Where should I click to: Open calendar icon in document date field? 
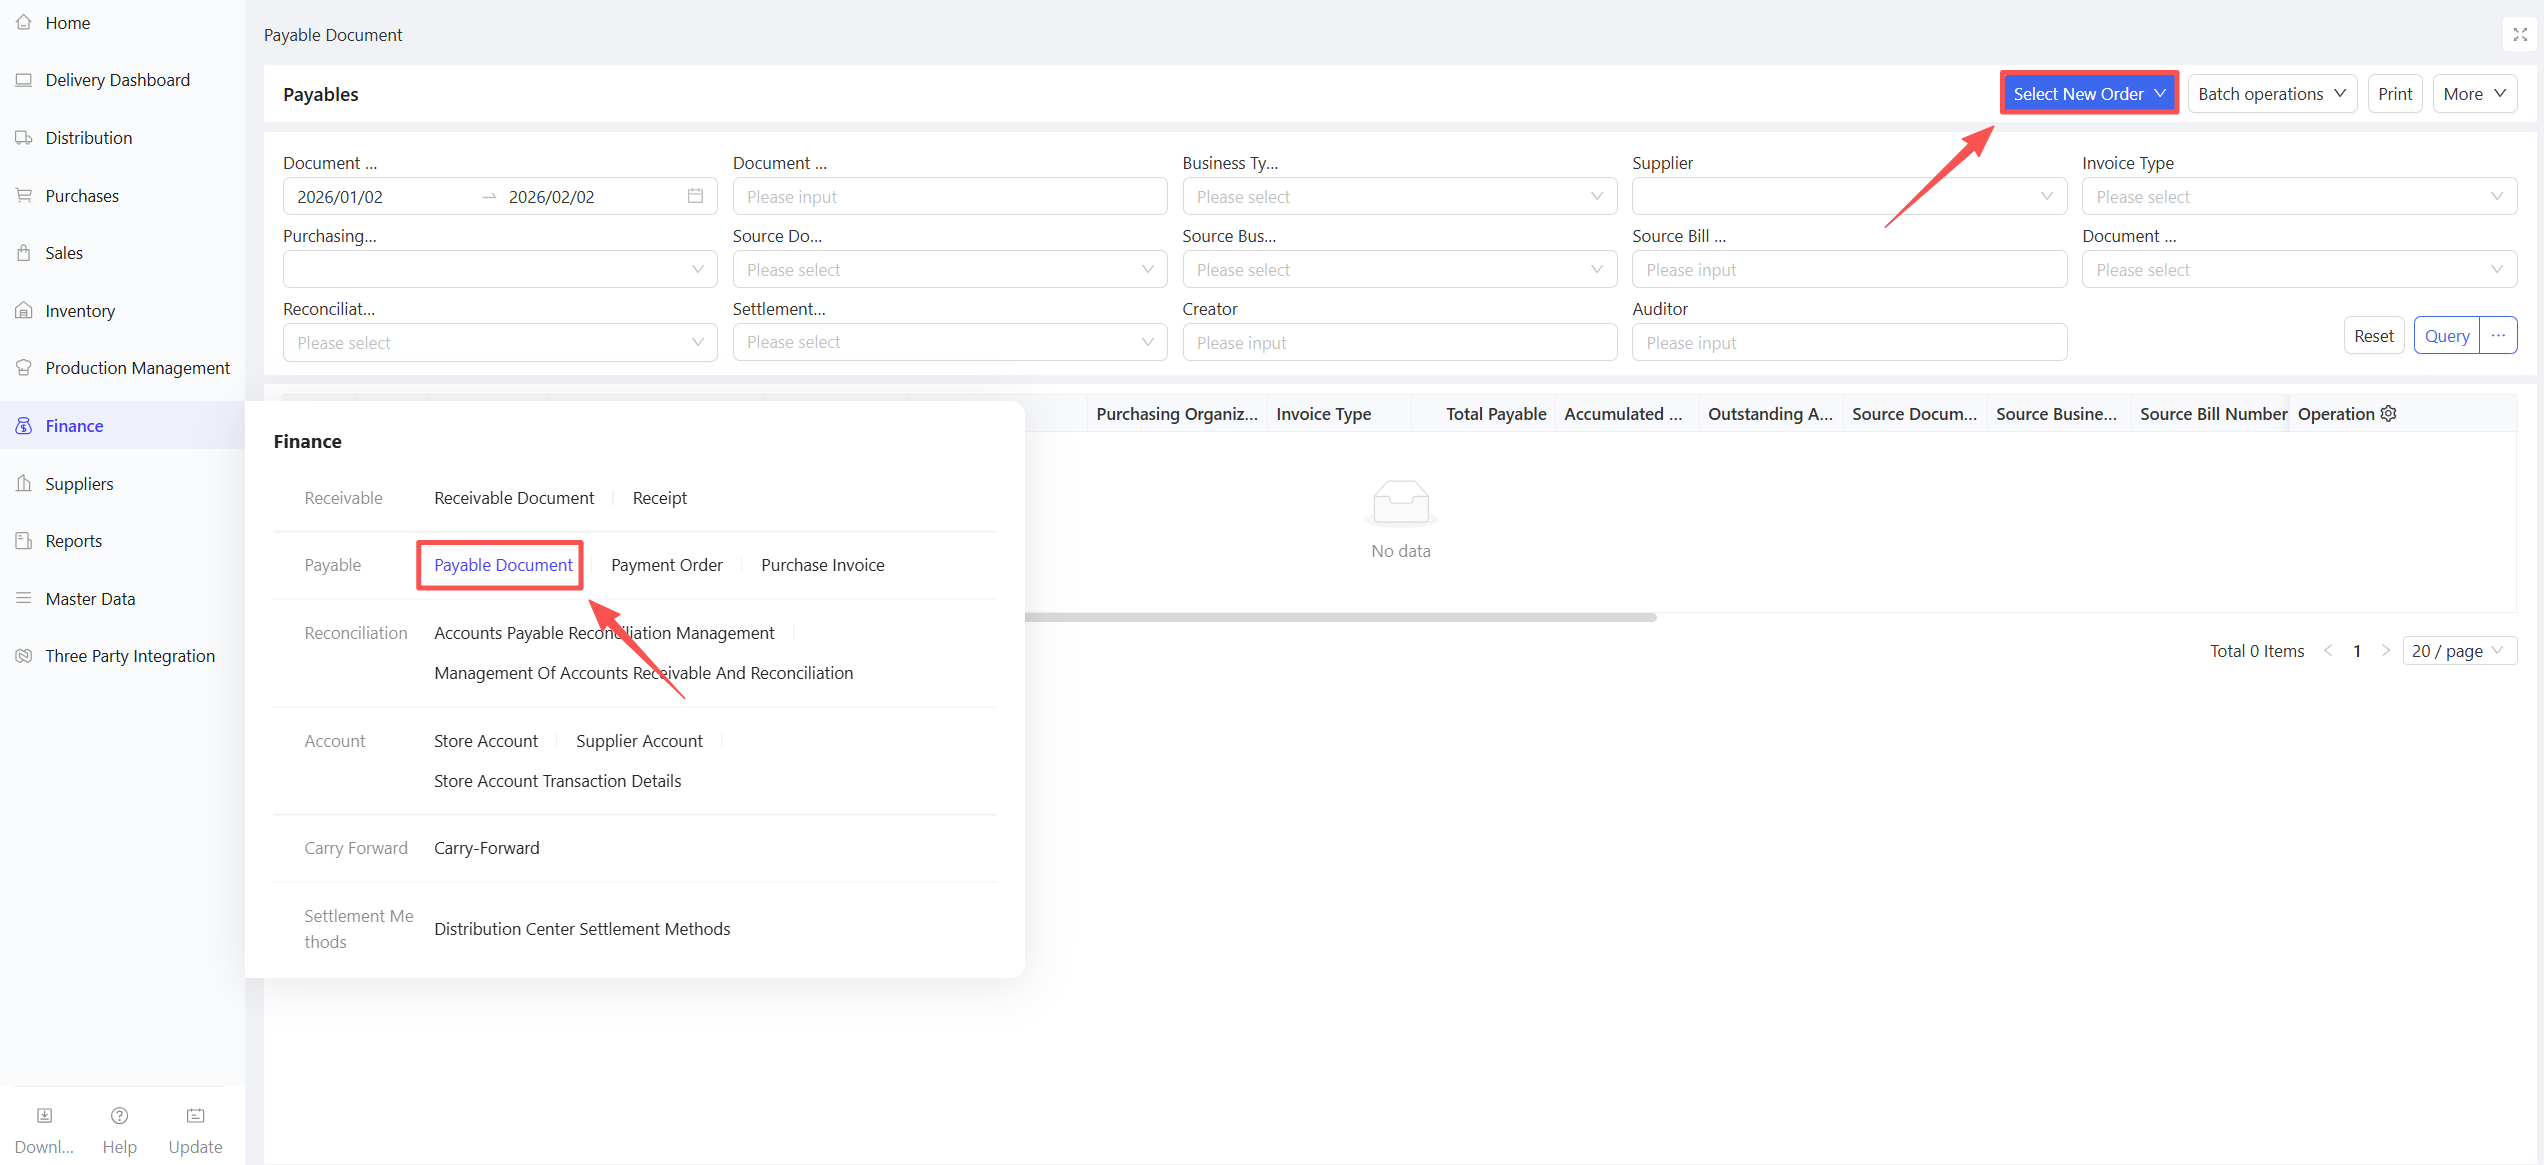695,196
